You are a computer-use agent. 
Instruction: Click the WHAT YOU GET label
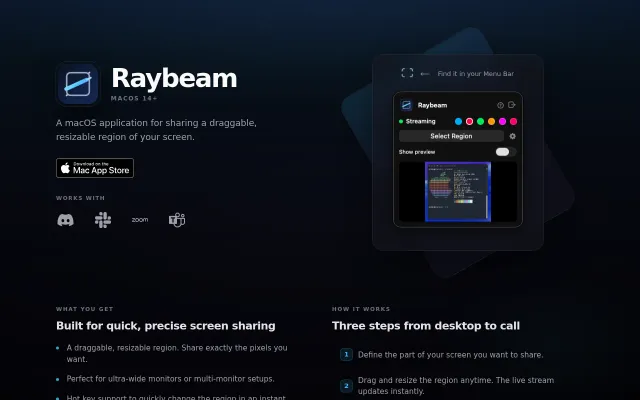pyautogui.click(x=84, y=309)
